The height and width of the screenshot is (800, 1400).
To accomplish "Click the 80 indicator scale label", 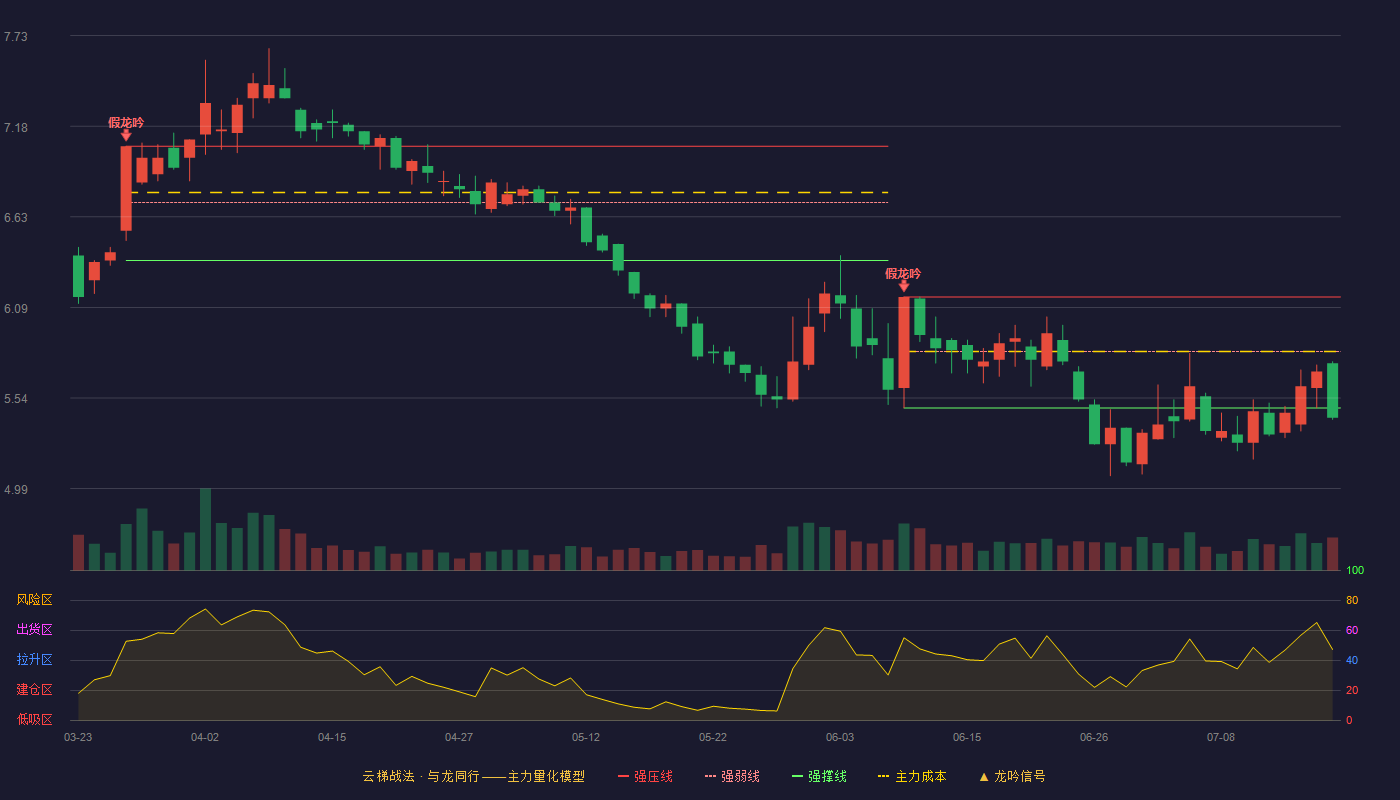I will [x=1352, y=600].
